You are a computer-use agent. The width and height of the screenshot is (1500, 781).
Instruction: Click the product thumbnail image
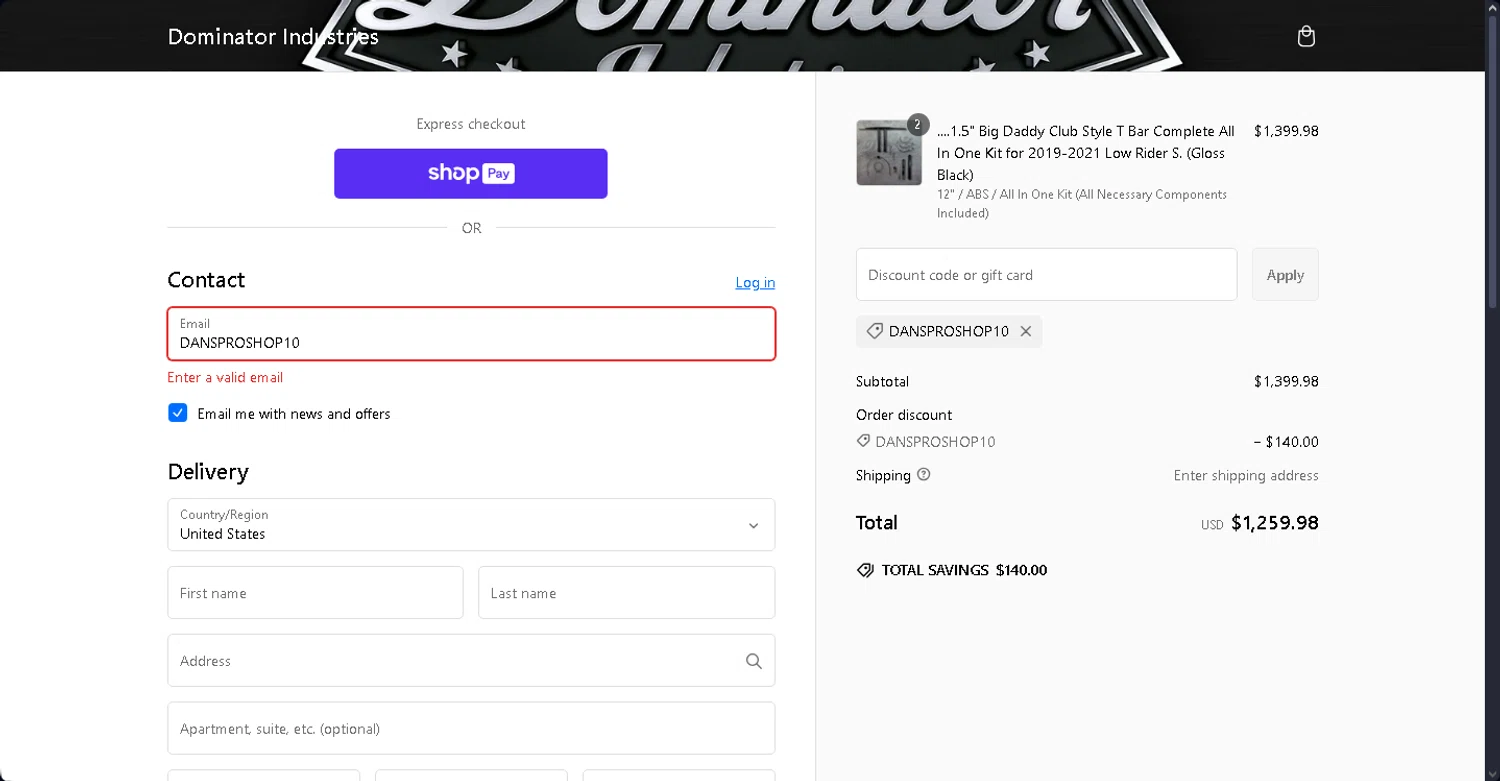889,152
